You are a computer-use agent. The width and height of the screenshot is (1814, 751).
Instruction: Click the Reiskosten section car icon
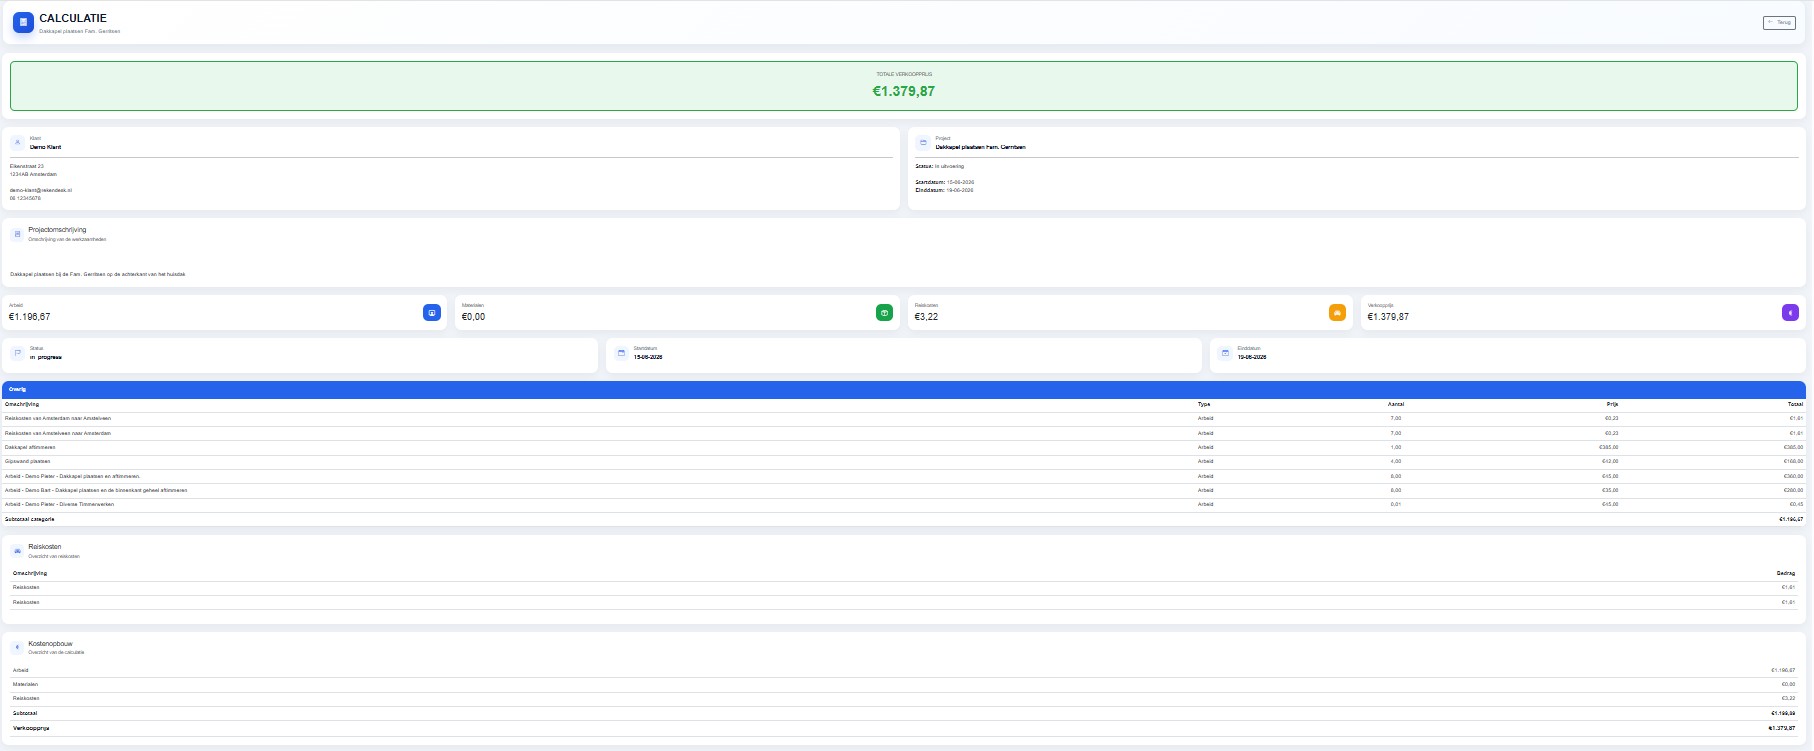(17, 551)
